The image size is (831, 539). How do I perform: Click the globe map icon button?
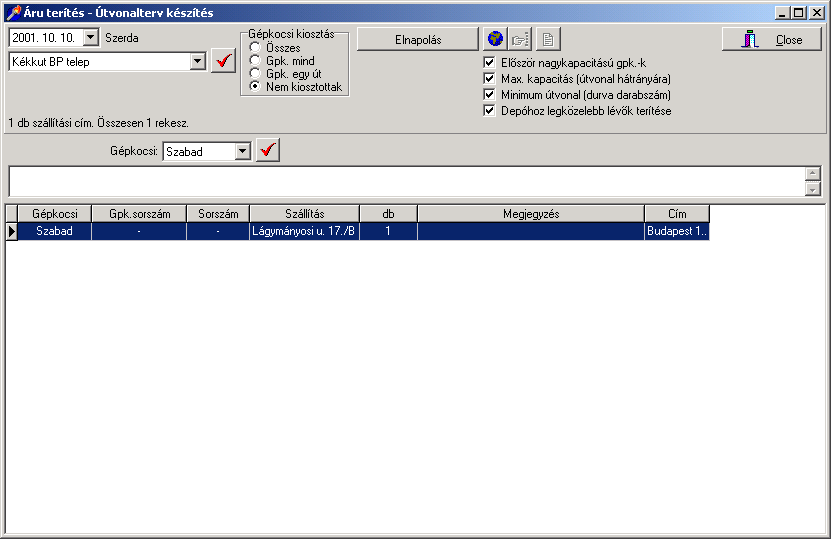[495, 39]
